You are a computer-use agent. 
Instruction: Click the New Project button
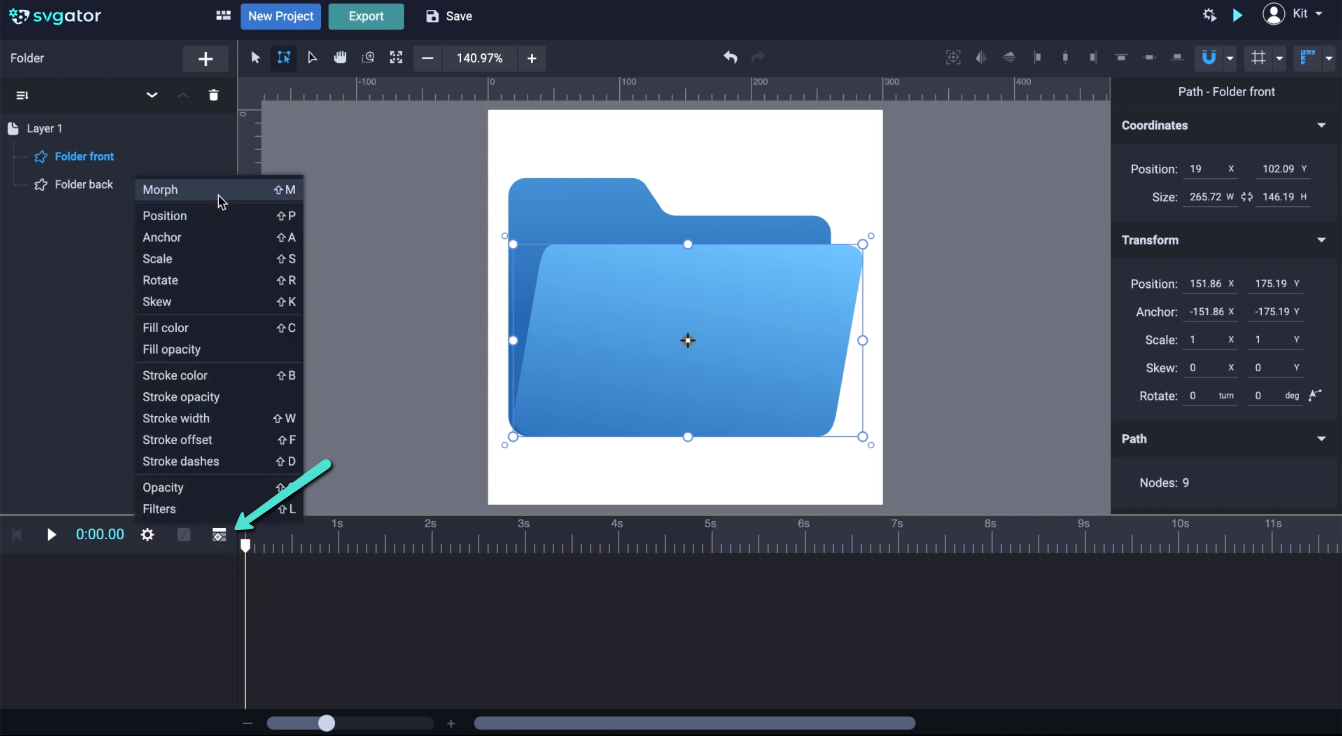coord(280,16)
